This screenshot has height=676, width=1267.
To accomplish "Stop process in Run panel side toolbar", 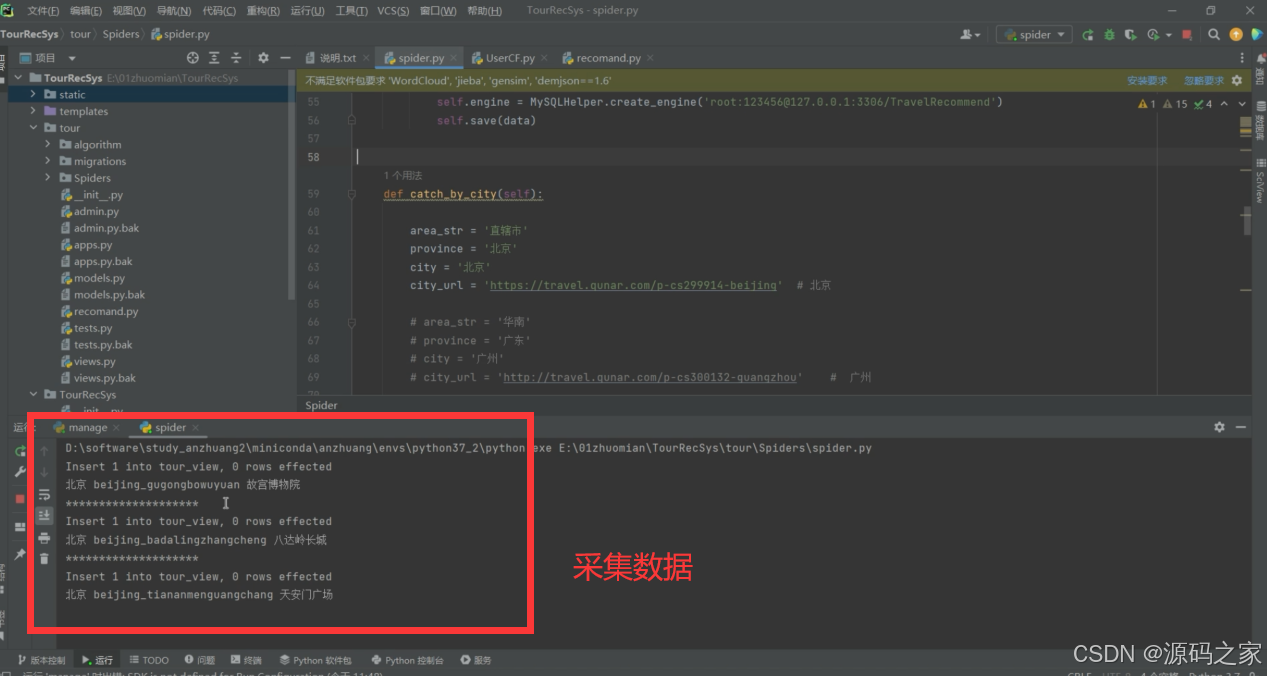I will click(20, 498).
